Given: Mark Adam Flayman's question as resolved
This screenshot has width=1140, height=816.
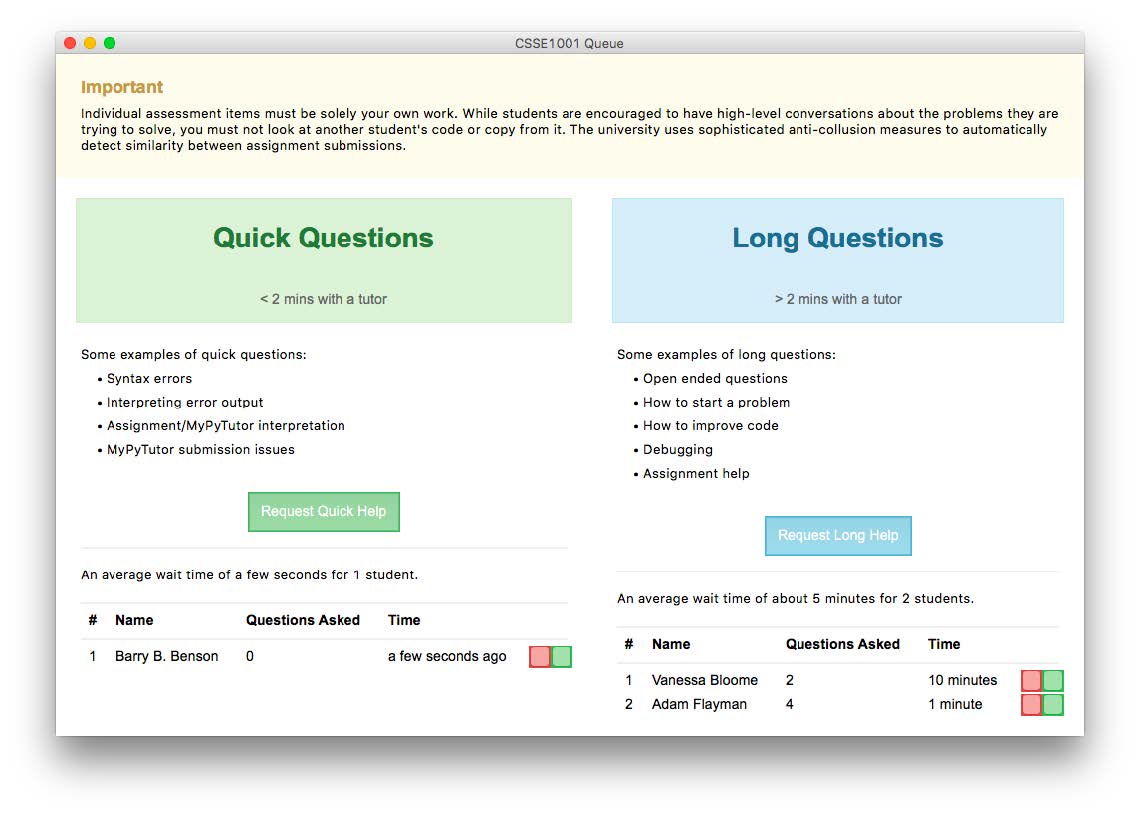Looking at the screenshot, I should pos(1052,704).
